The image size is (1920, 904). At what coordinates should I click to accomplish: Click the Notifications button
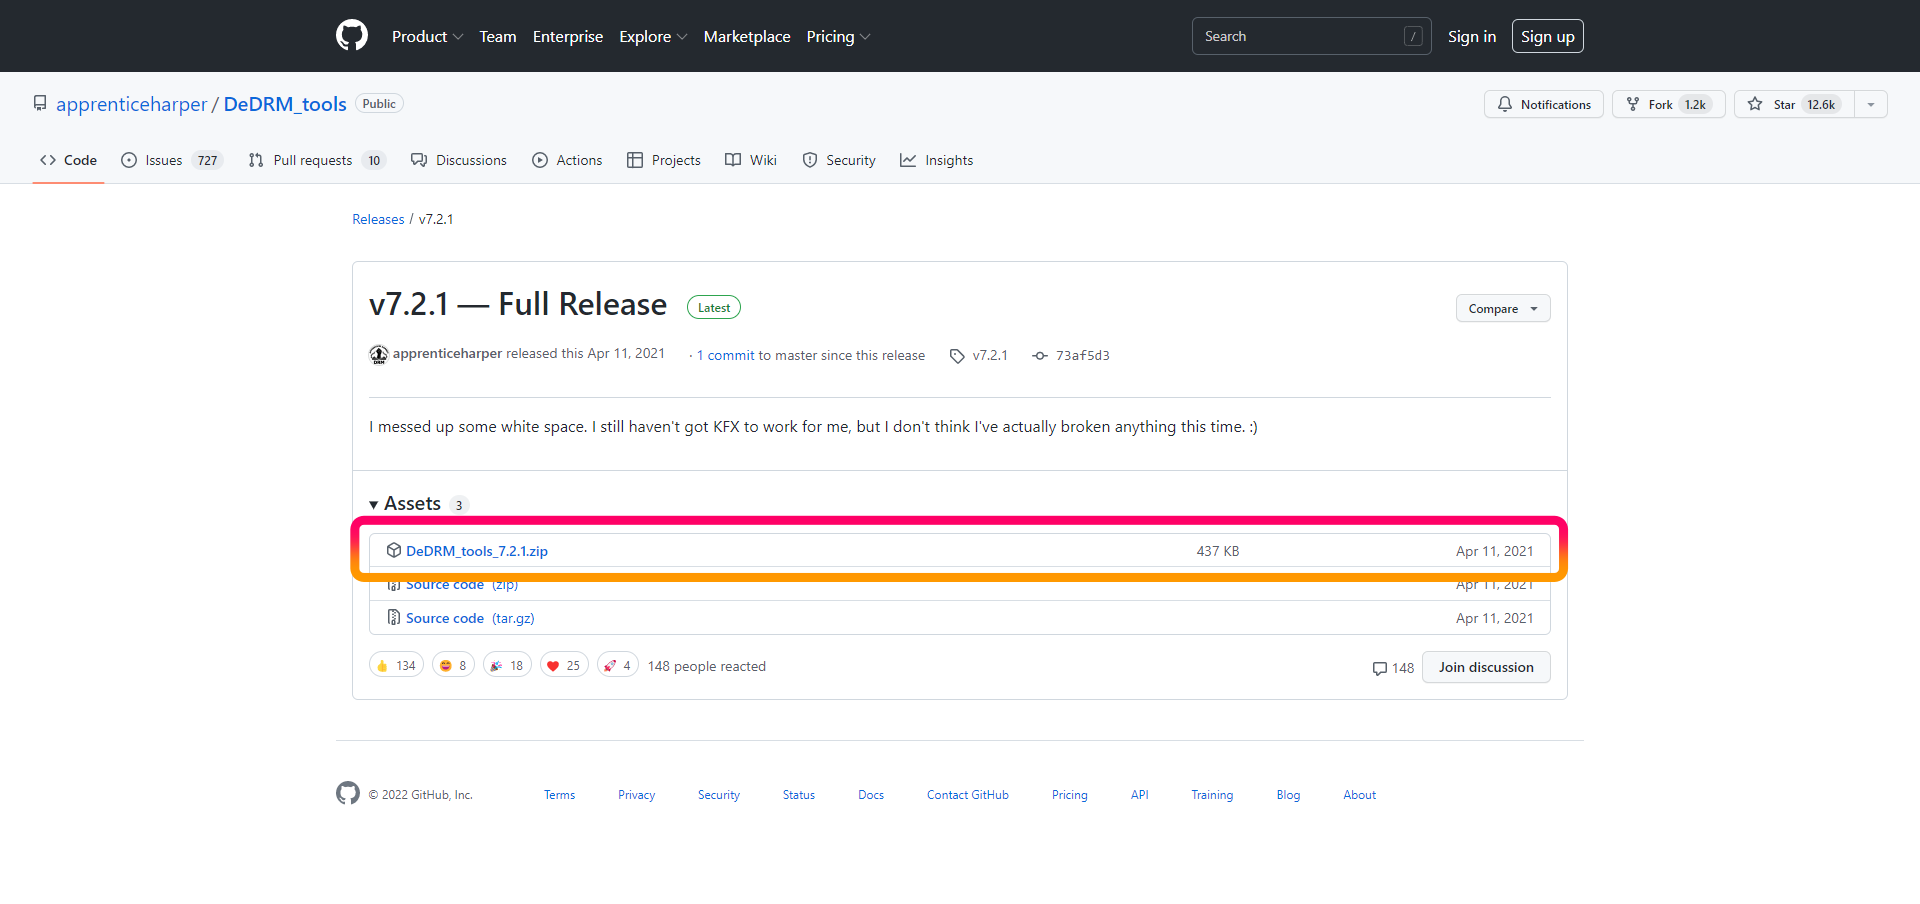1544,104
